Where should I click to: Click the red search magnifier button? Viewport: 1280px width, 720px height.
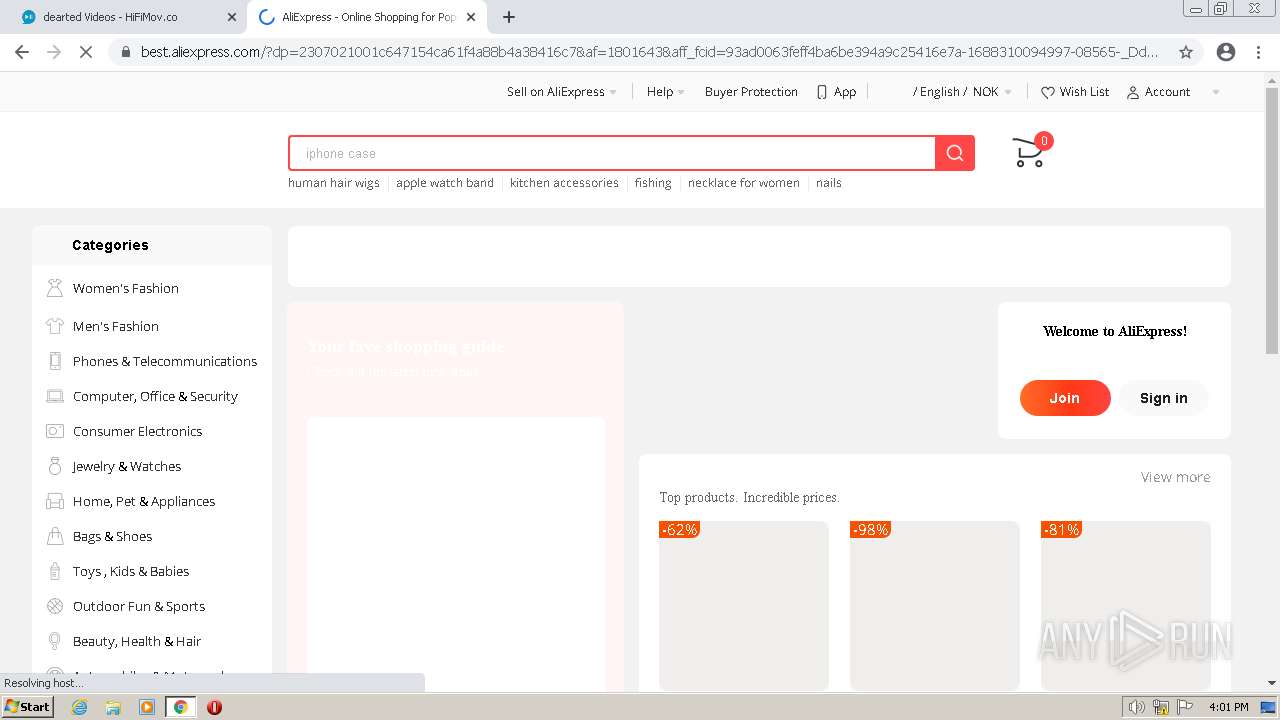coord(955,153)
